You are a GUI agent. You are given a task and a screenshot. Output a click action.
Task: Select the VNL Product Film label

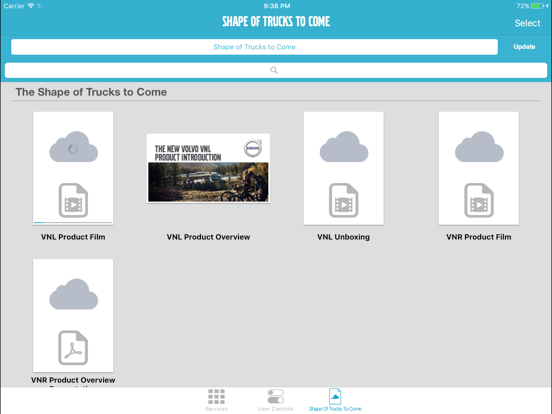pyautogui.click(x=73, y=237)
